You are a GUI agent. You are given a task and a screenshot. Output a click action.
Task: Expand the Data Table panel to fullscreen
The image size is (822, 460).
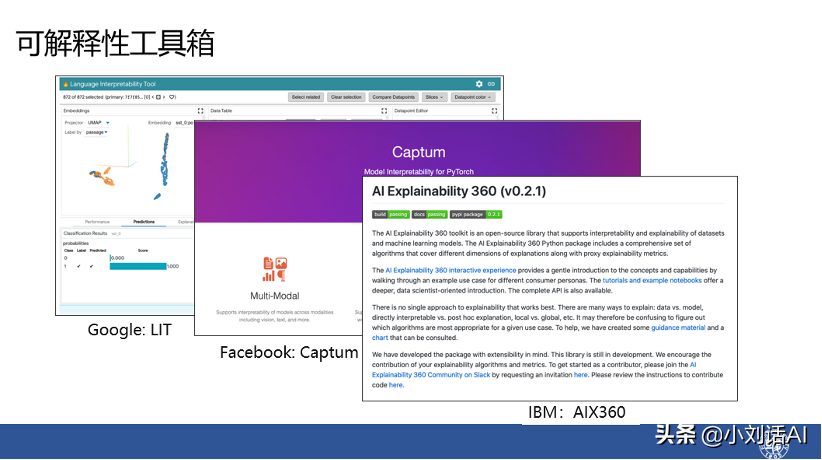tap(384, 111)
